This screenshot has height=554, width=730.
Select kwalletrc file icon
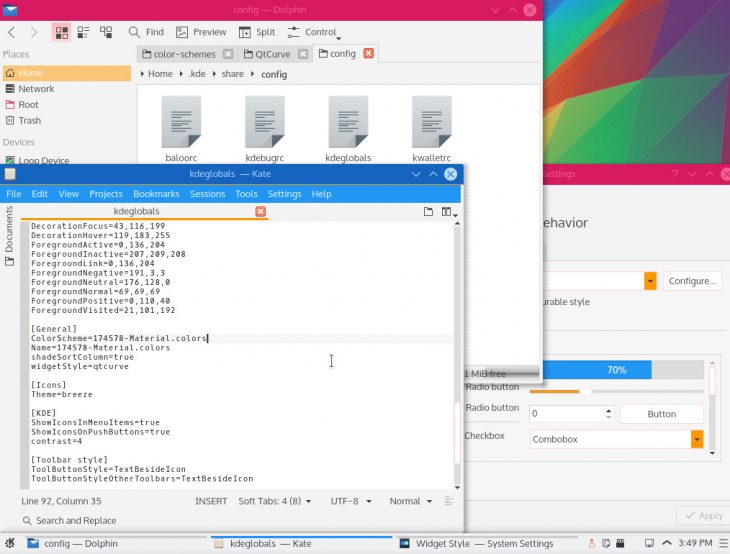[x=432, y=122]
